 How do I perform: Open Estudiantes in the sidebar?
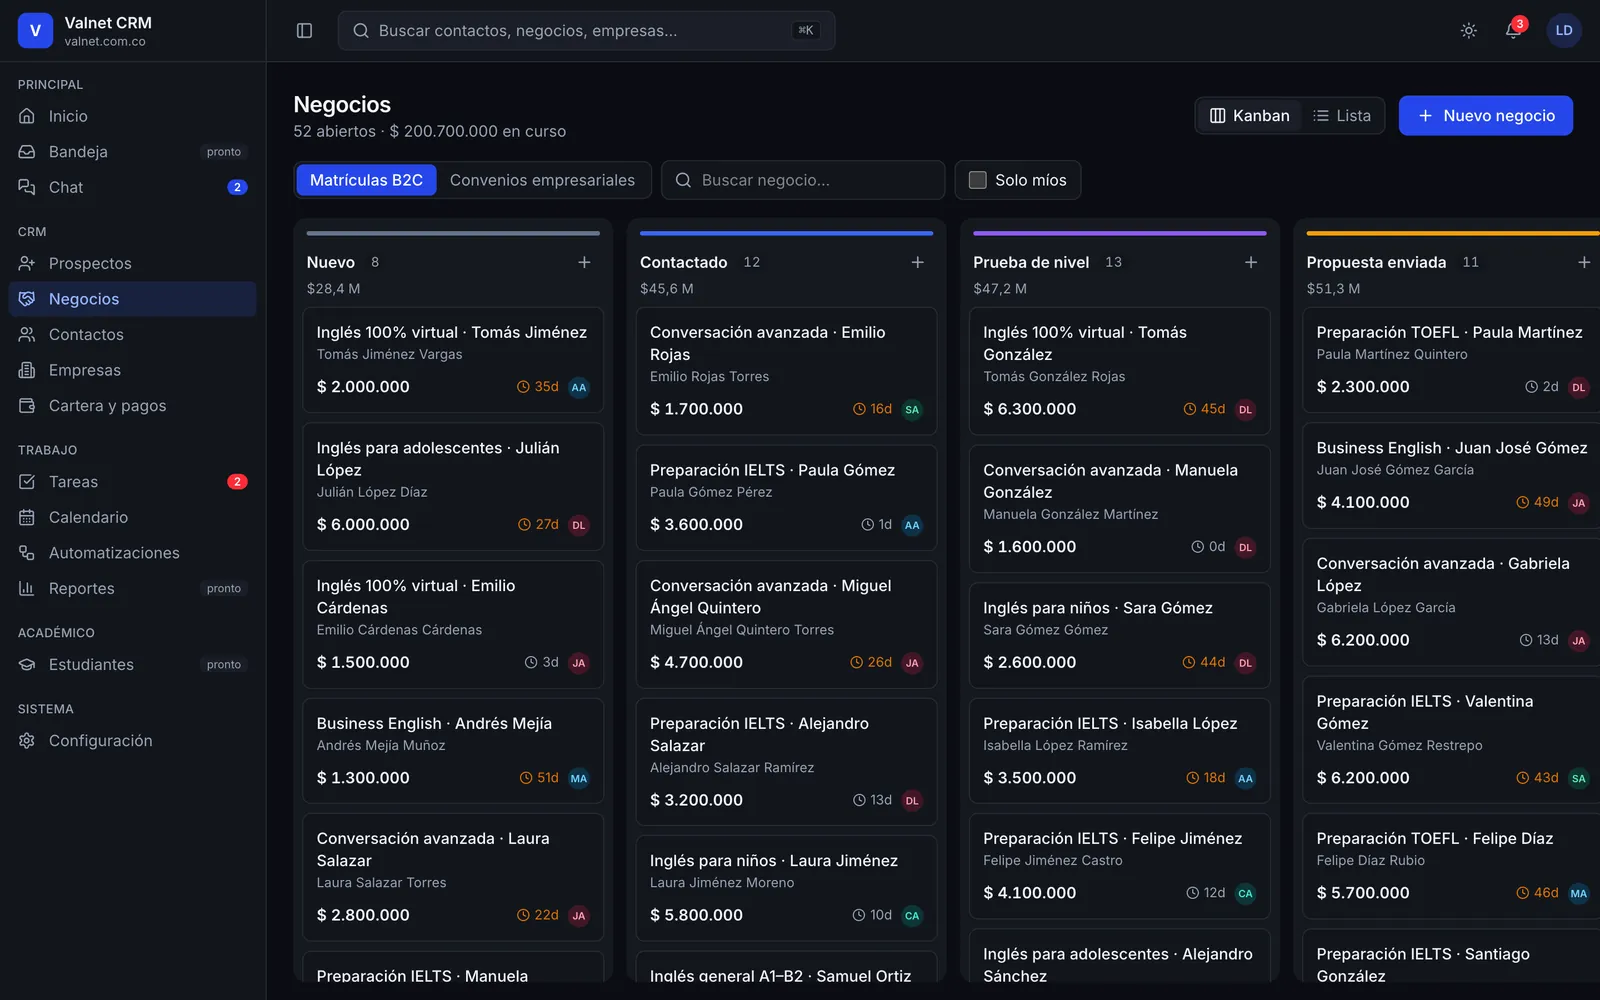click(132, 665)
